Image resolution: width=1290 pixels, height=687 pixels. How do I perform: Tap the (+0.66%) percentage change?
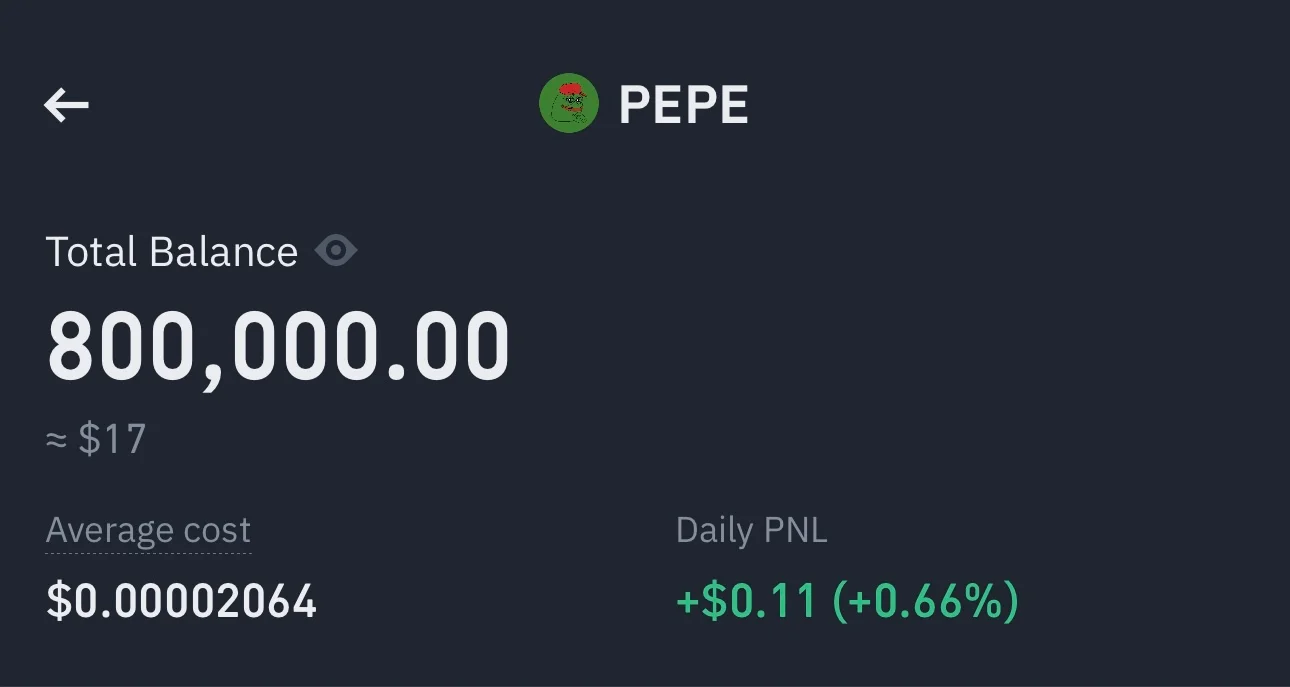926,601
